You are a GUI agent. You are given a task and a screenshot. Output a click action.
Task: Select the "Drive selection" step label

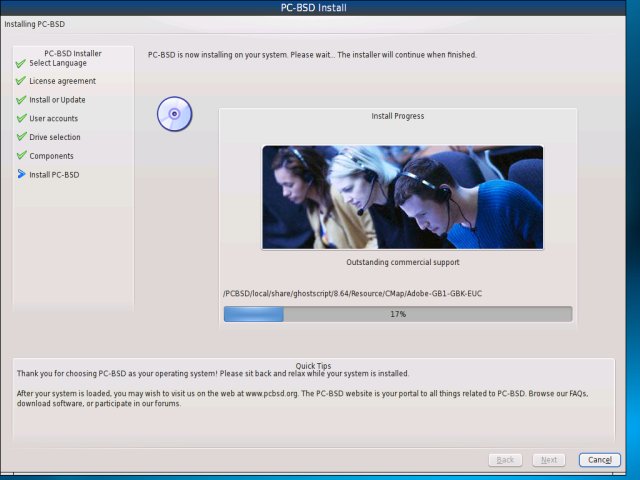(55, 137)
